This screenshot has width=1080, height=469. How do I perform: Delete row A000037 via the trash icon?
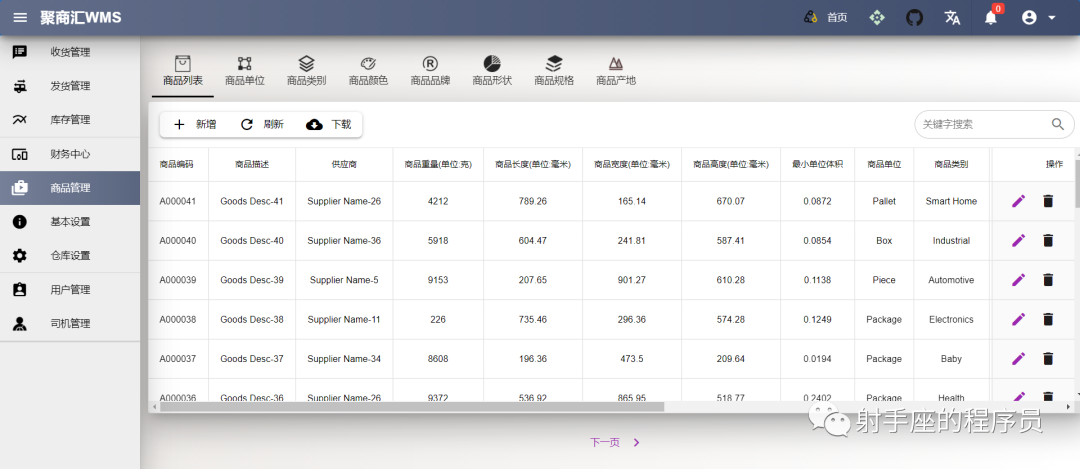pyautogui.click(x=1048, y=359)
